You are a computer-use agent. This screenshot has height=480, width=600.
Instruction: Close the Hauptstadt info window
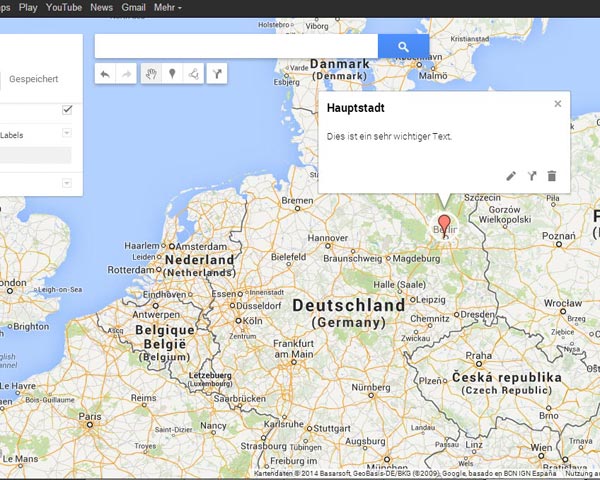click(558, 104)
